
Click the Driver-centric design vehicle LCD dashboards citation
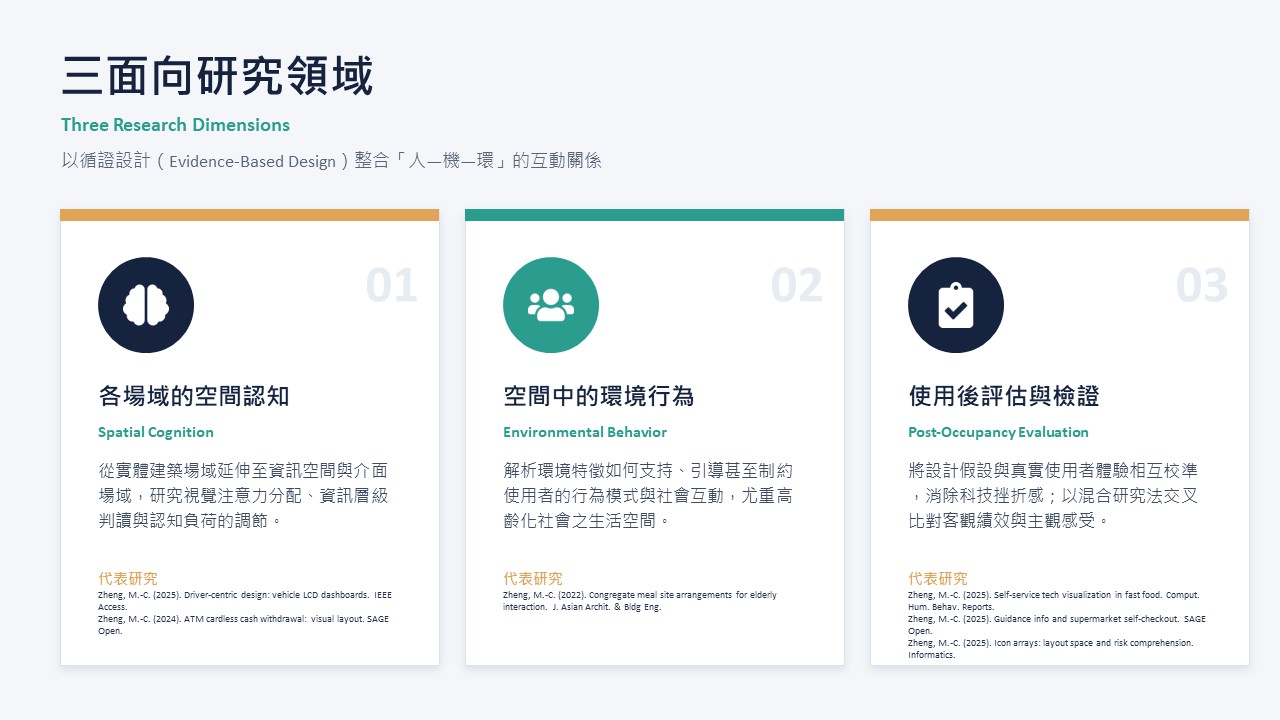click(245, 601)
